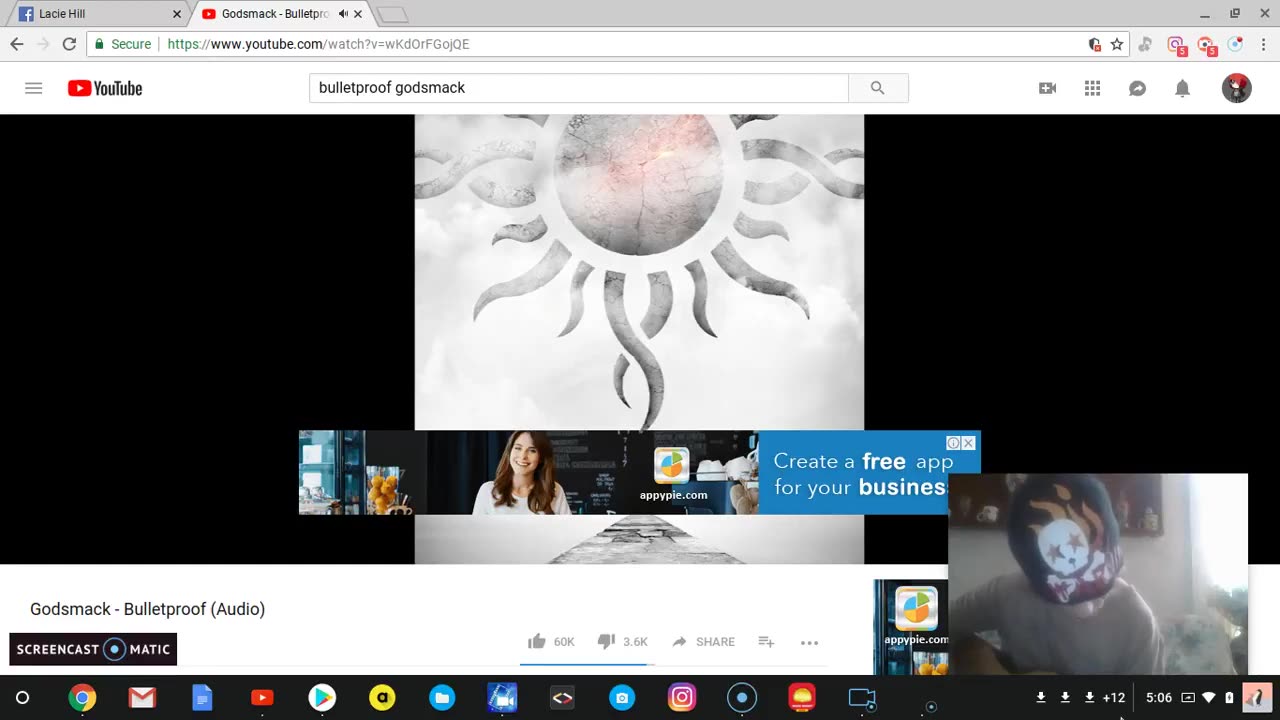
Task: Open Gmail from the shelf
Action: click(142, 698)
